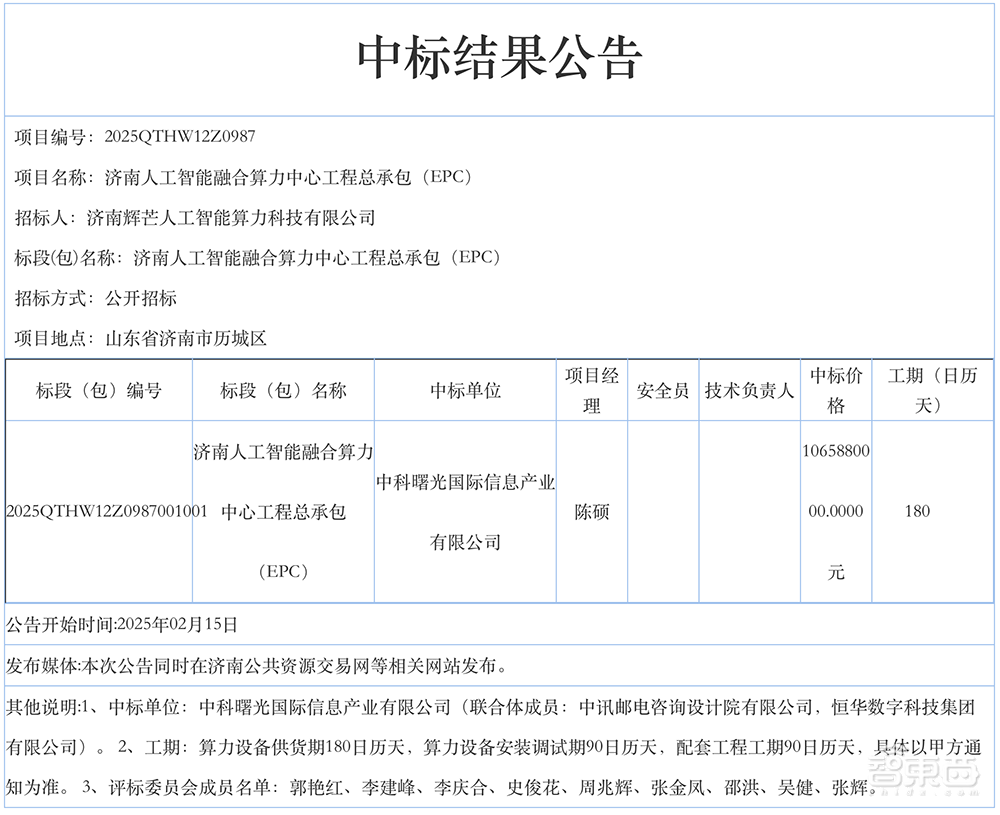Select the 技术负责人 column header

[750, 390]
